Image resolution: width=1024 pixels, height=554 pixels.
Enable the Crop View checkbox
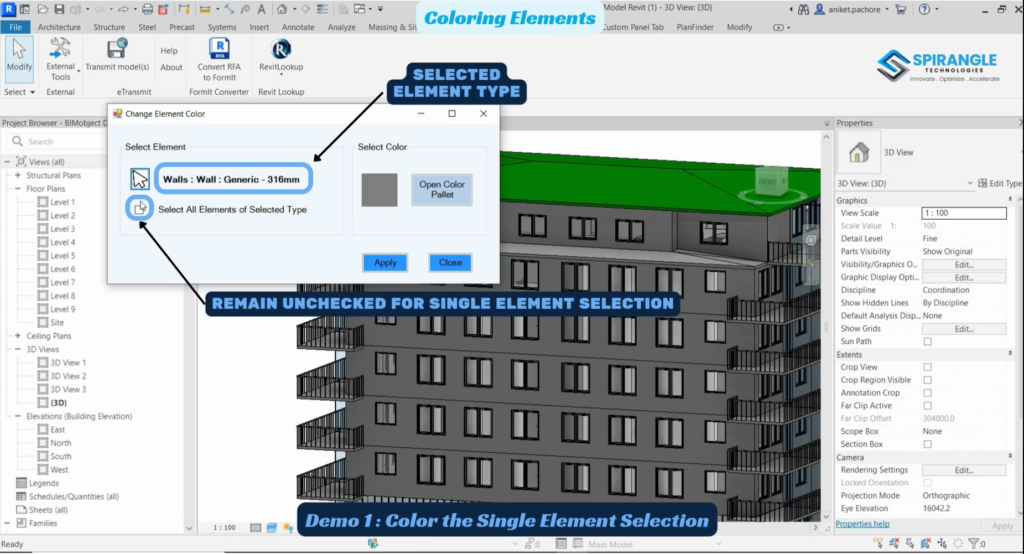pos(927,367)
